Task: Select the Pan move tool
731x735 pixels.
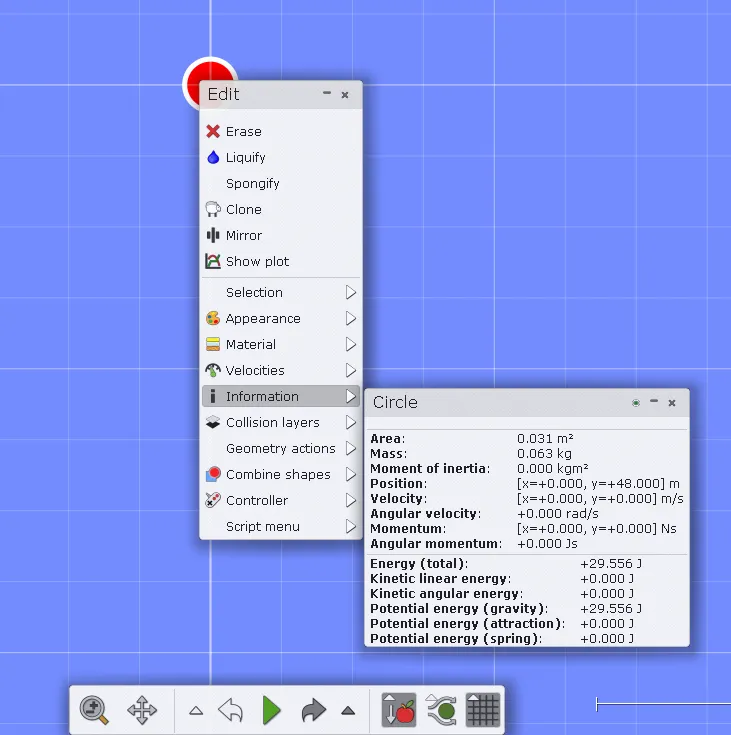Action: click(142, 710)
